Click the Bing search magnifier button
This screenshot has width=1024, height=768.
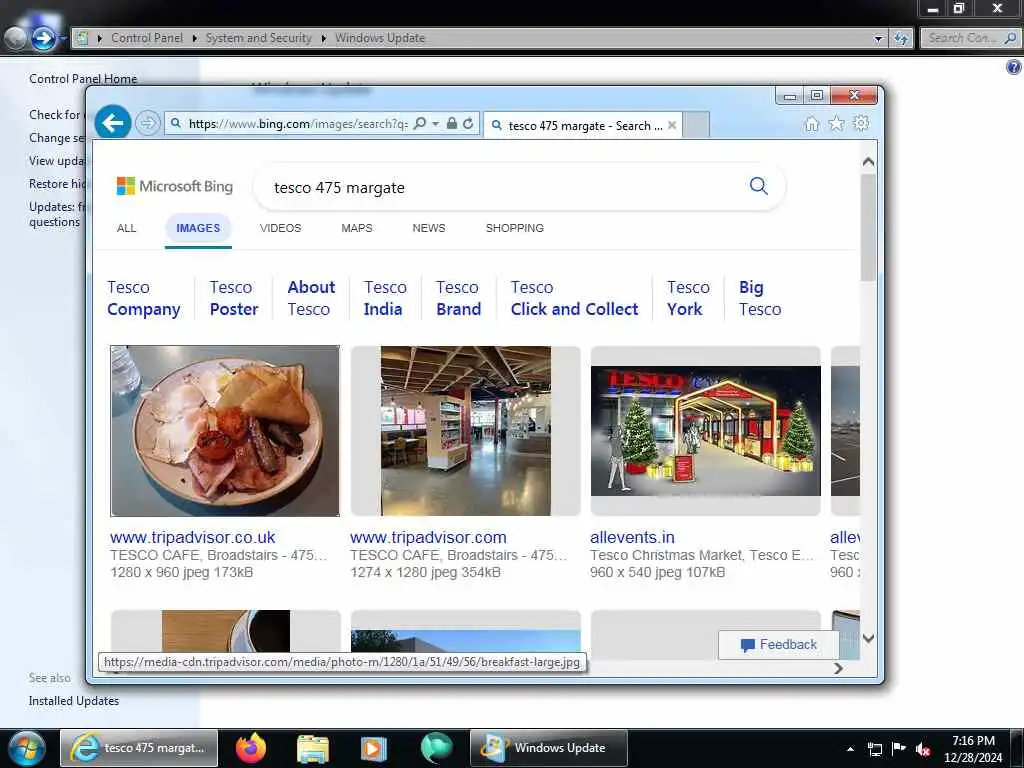758,186
